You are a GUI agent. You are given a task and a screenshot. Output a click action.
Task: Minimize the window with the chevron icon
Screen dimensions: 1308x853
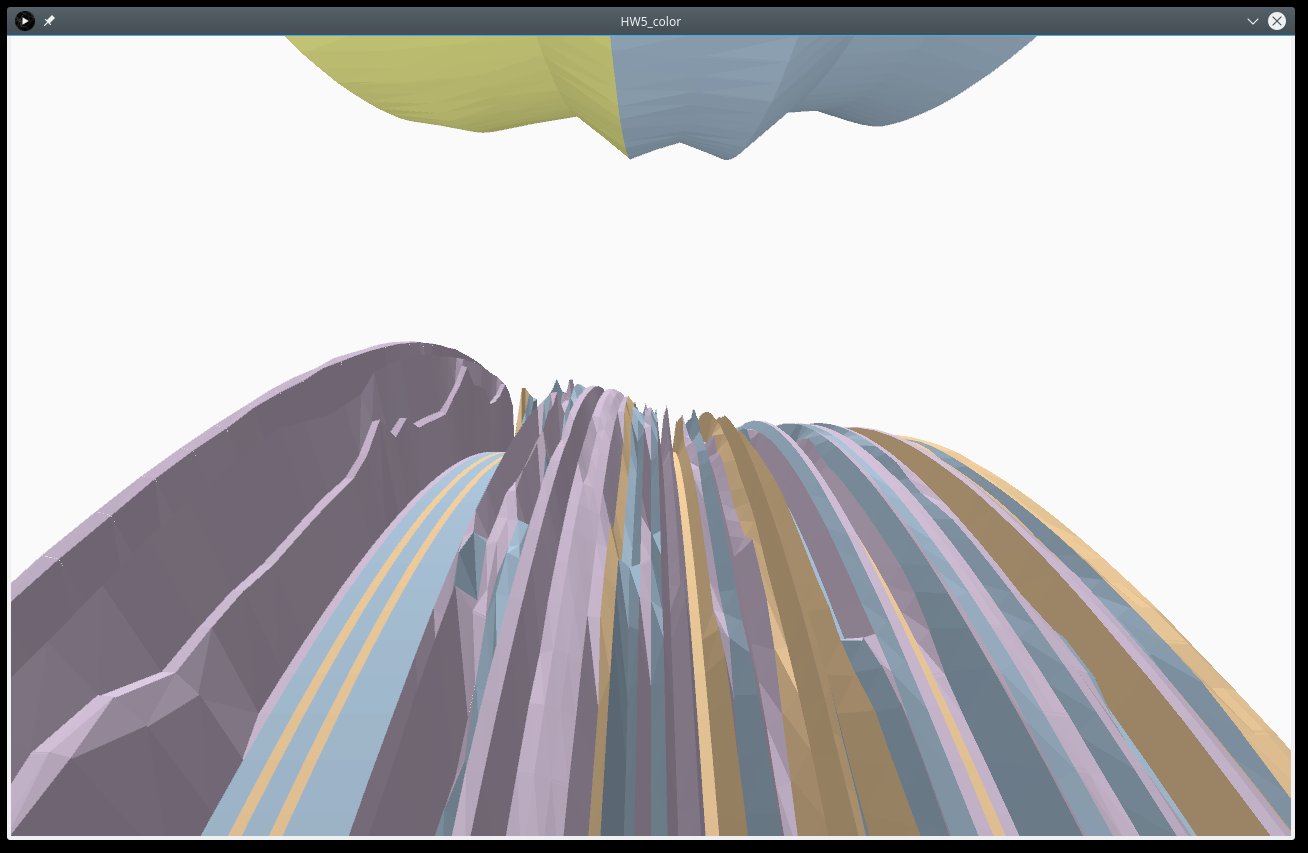(1252, 21)
